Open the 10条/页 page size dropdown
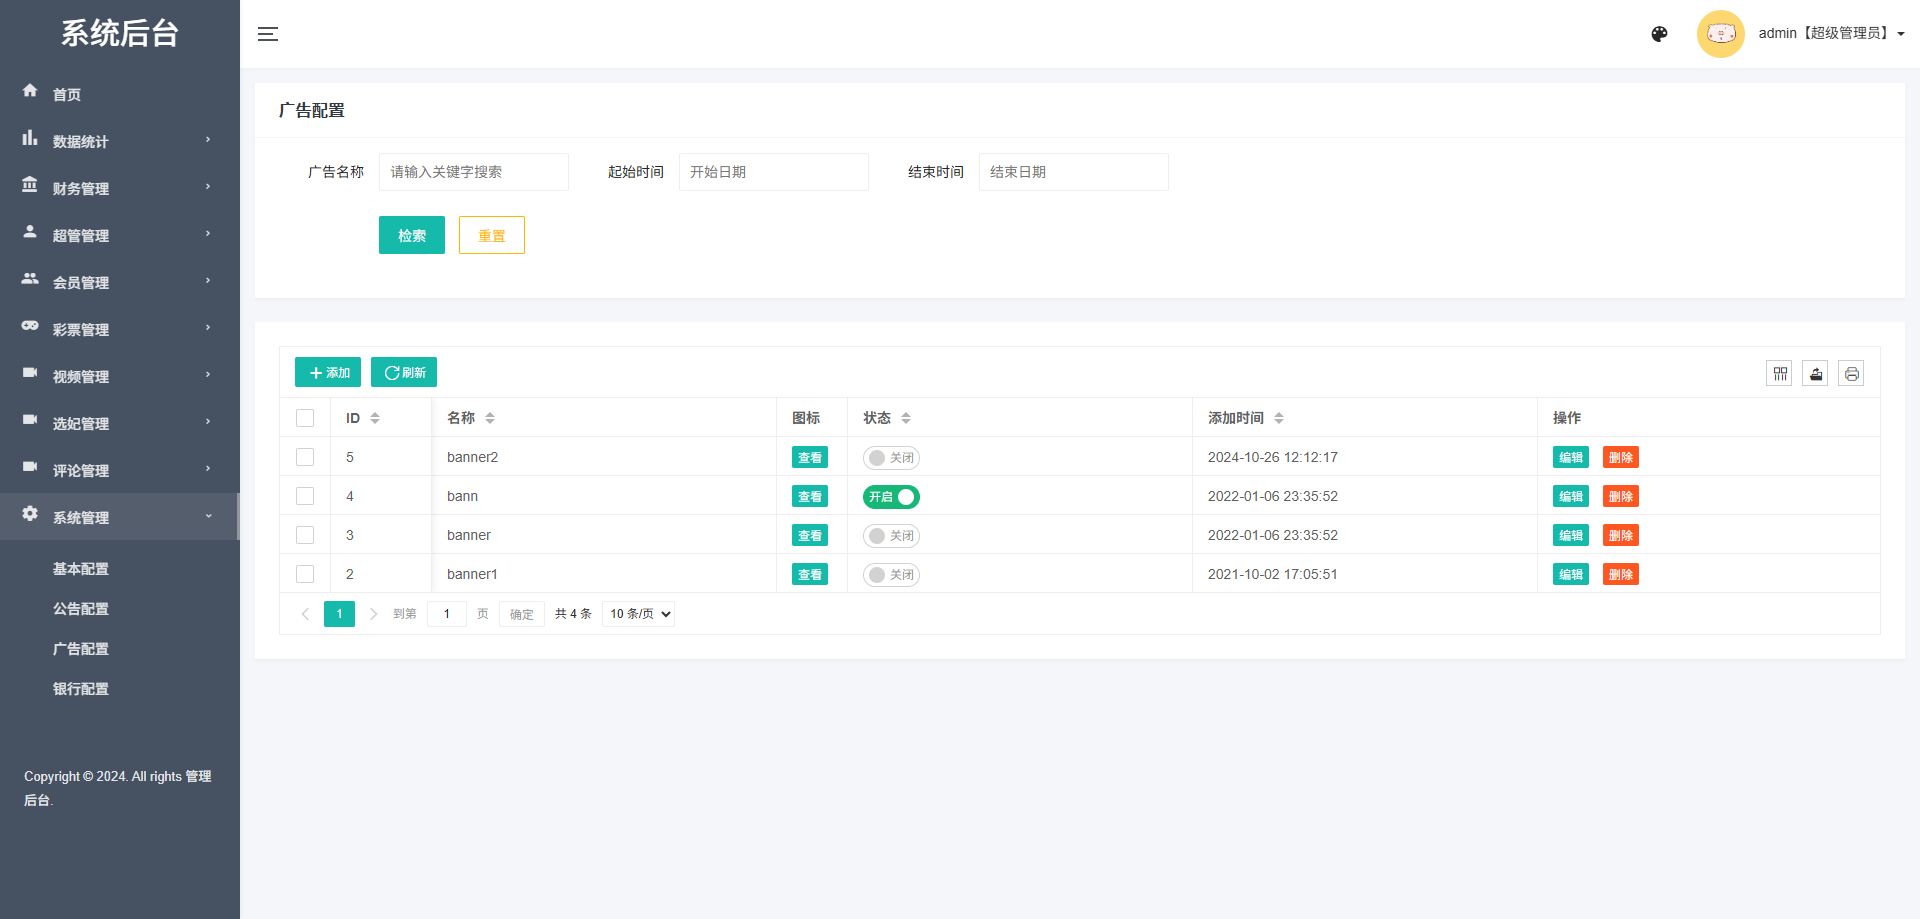Image resolution: width=1920 pixels, height=919 pixels. (x=638, y=613)
